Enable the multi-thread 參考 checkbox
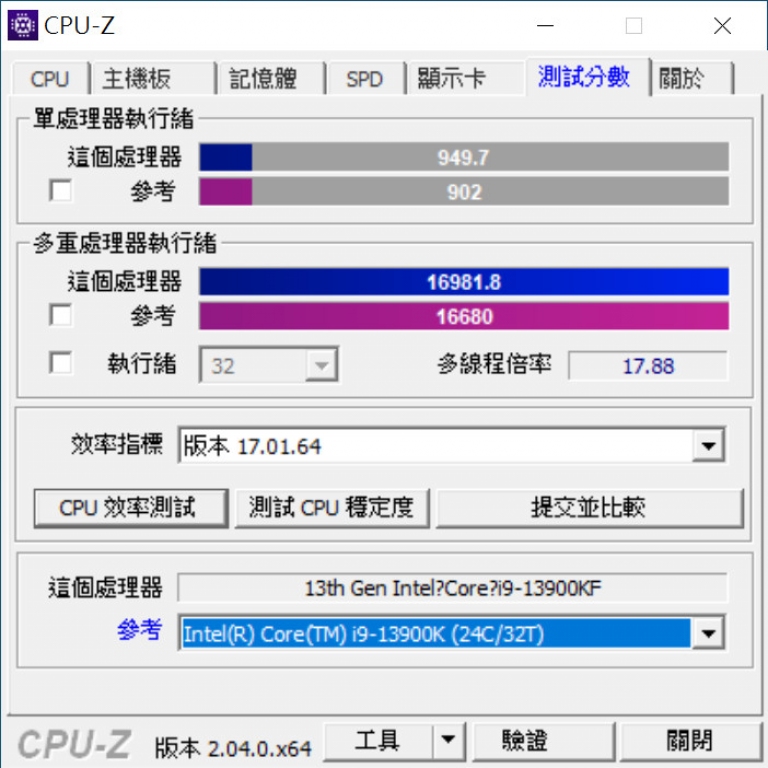 [61, 314]
